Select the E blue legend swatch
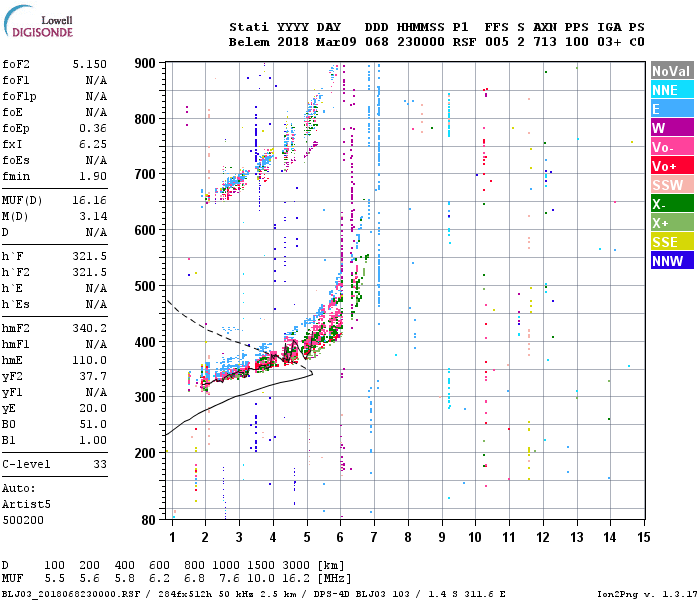 pyautogui.click(x=672, y=109)
